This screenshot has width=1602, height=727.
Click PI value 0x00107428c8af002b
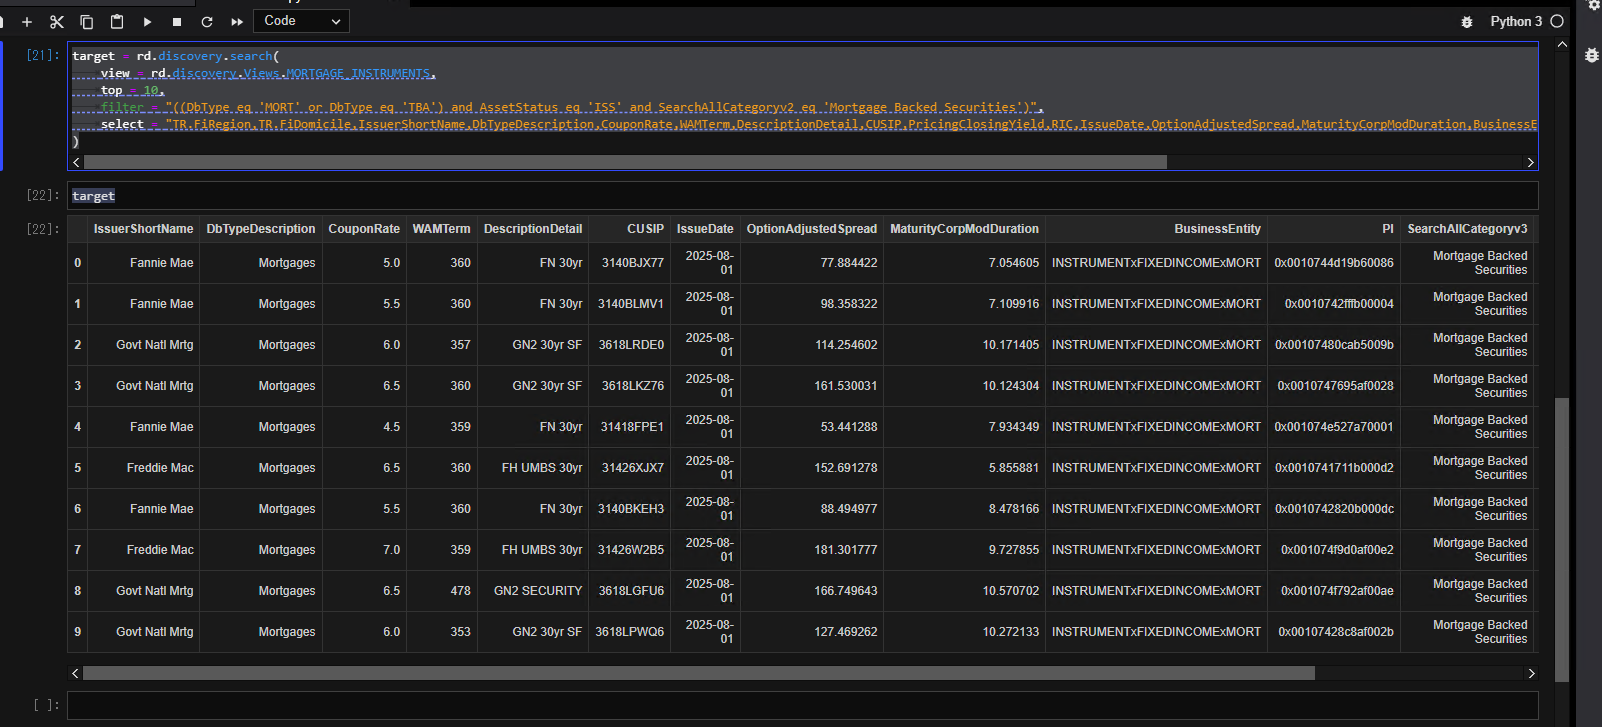pos(1336,632)
